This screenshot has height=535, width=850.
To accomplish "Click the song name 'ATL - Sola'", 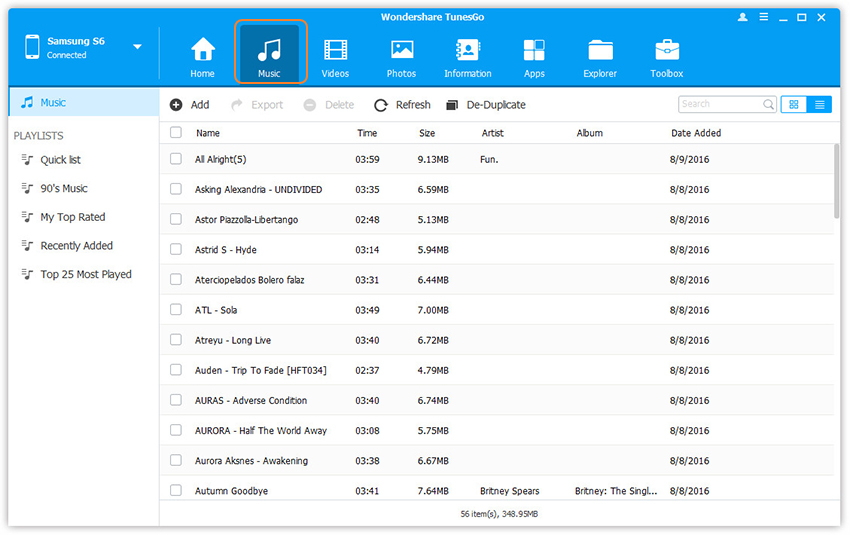I will point(216,310).
